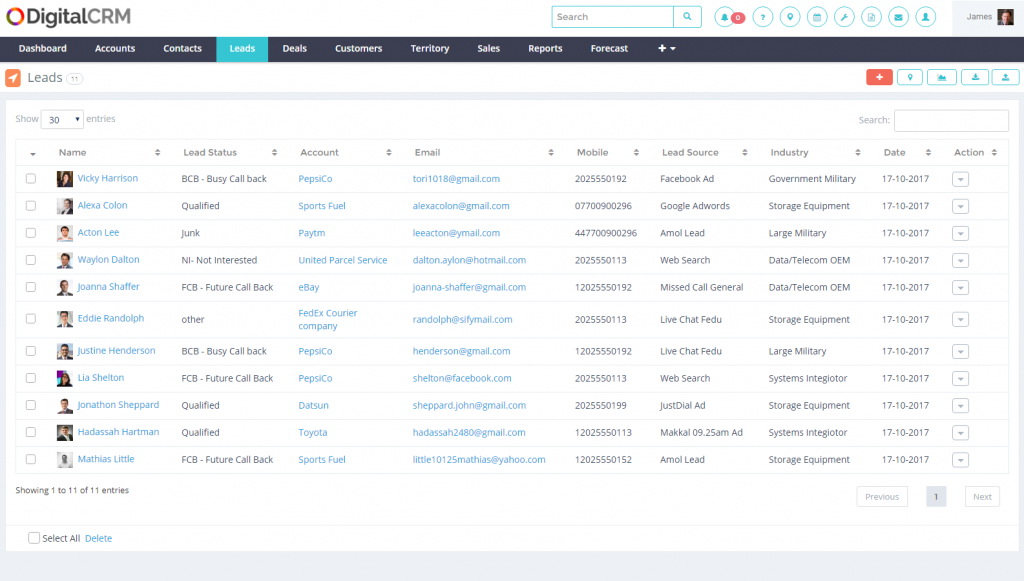Open the Customers tab
Image resolution: width=1024 pixels, height=581 pixels.
click(x=359, y=48)
